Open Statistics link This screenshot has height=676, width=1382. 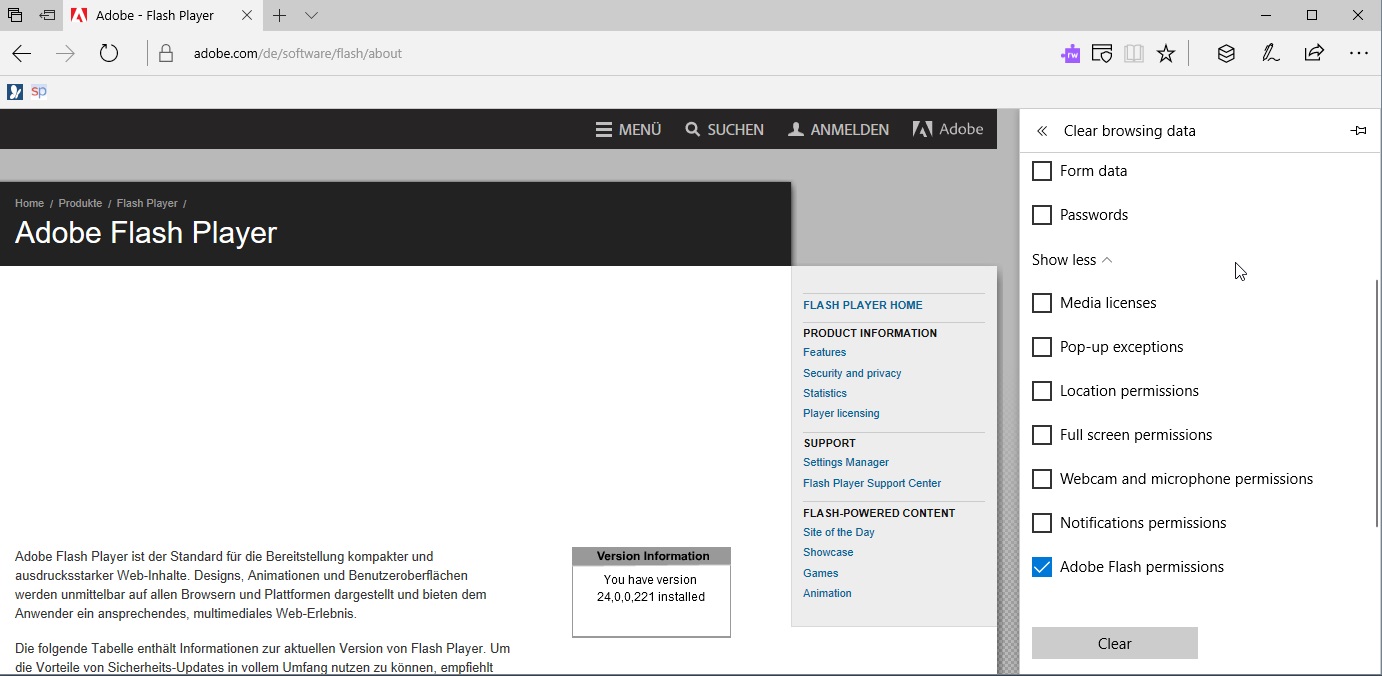[825, 393]
